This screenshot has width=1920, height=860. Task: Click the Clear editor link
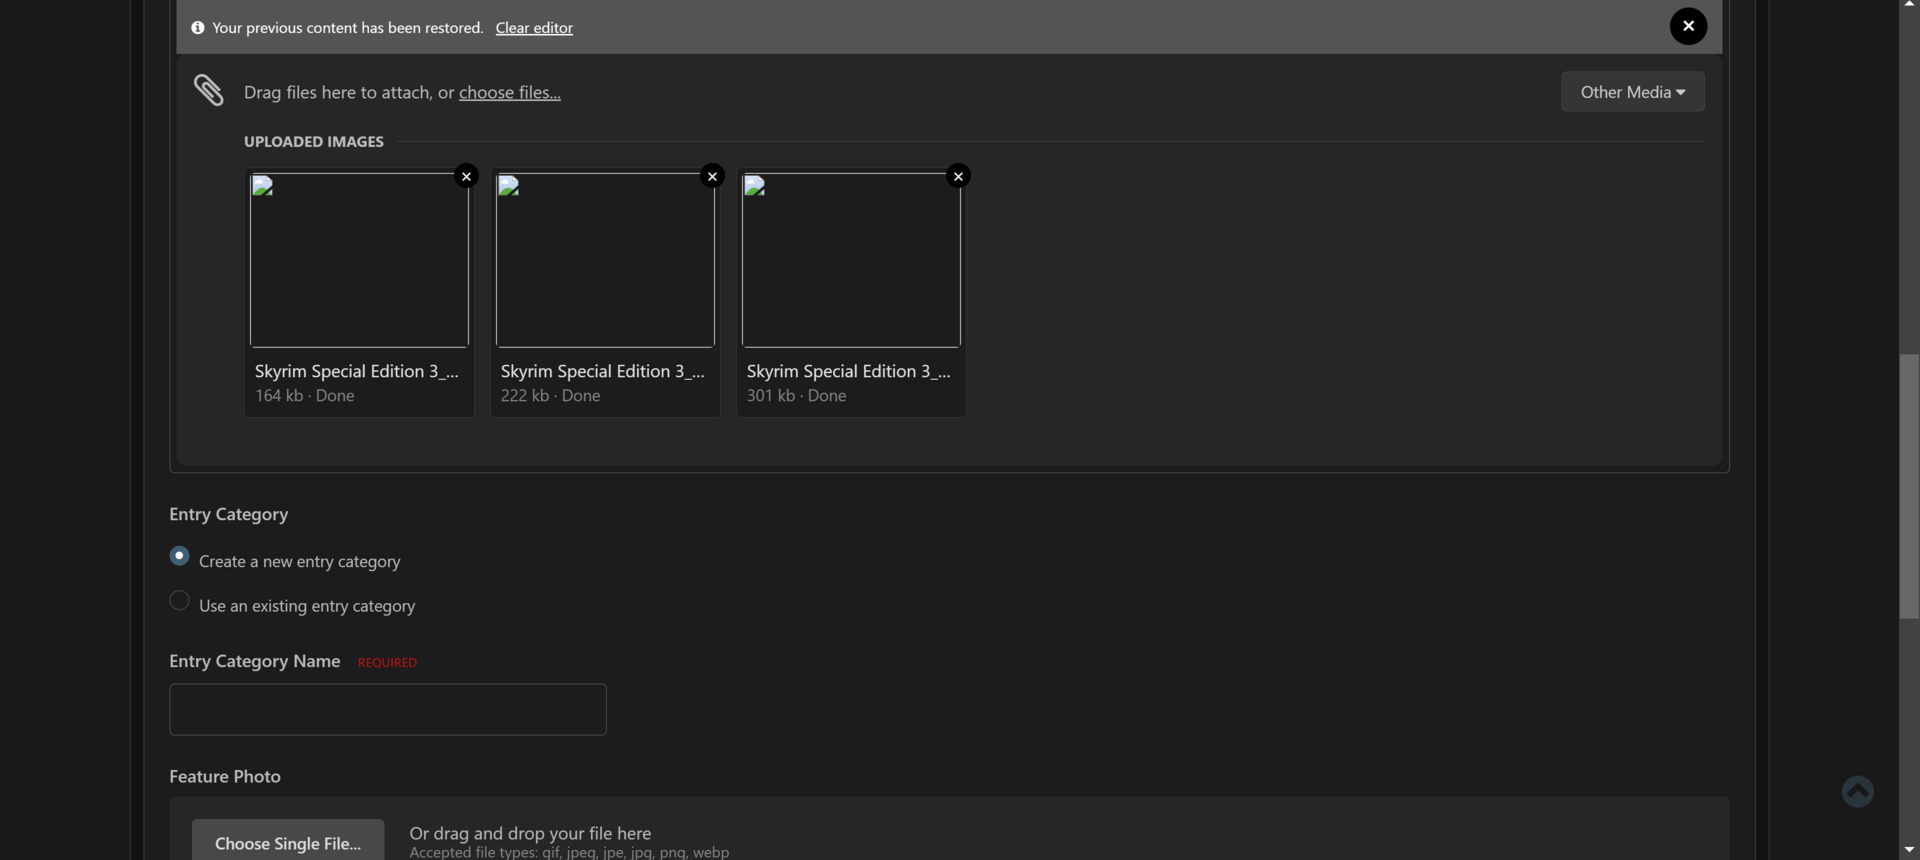[534, 28]
